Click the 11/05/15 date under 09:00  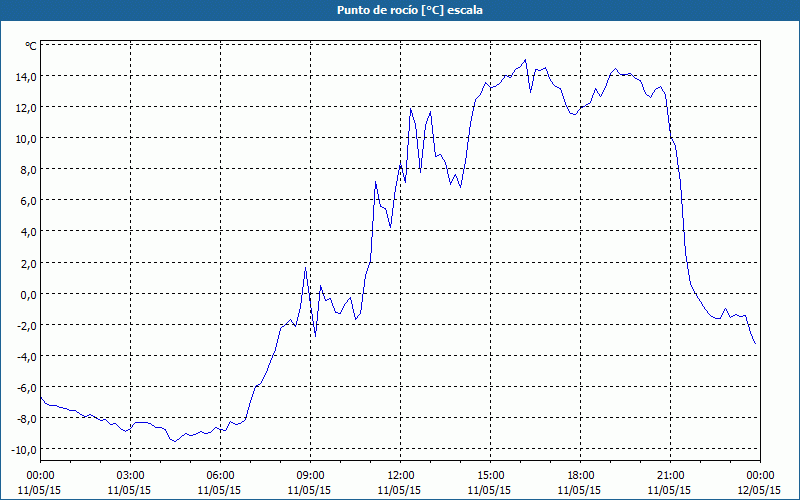(310, 490)
